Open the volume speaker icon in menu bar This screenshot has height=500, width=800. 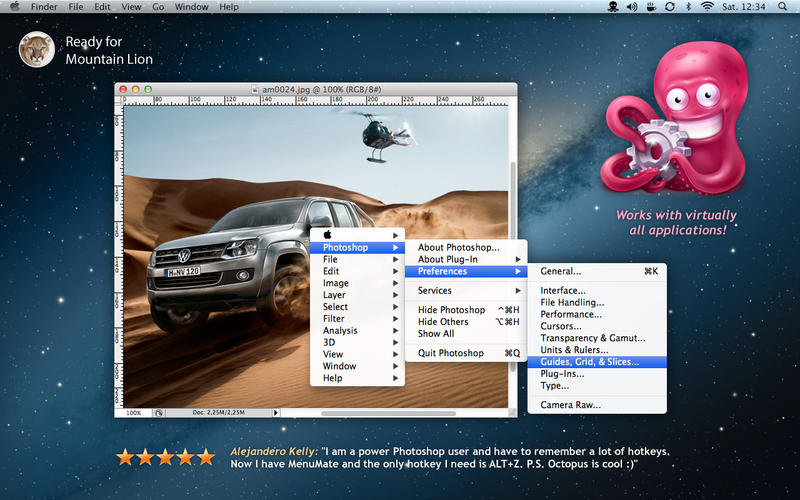[632, 7]
